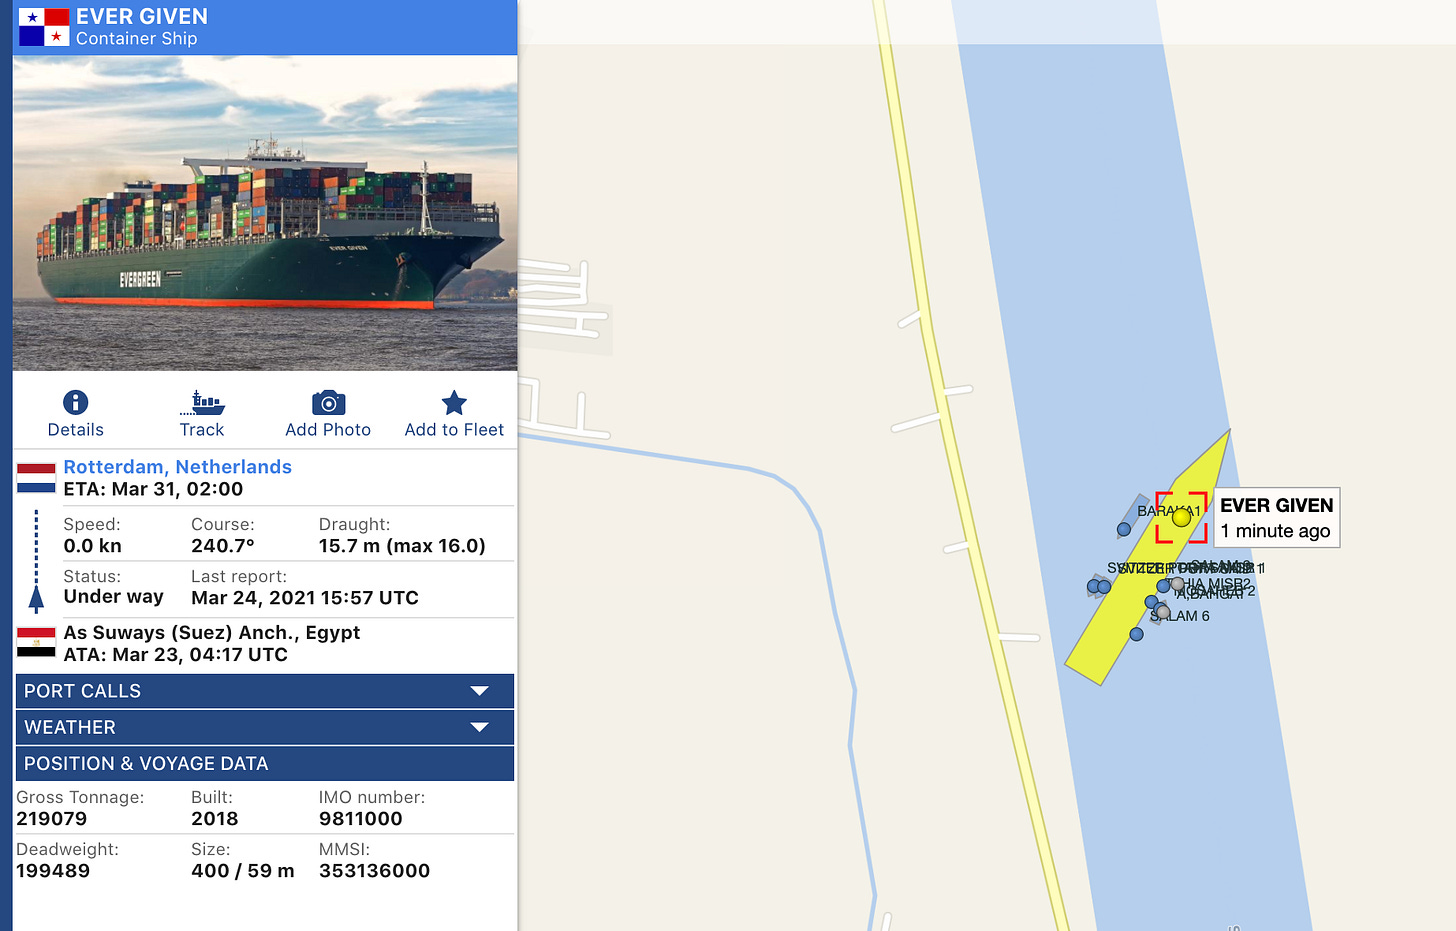This screenshot has height=931, width=1456.
Task: Click the Panama flag icon in header
Action: click(x=44, y=27)
